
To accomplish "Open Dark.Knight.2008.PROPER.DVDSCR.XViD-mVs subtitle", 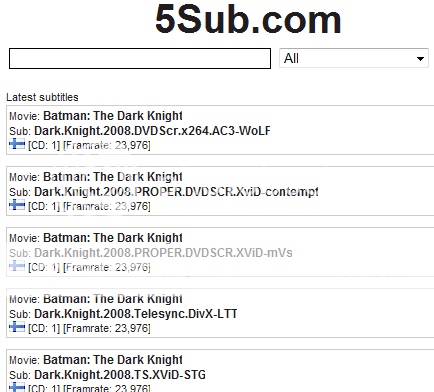I will (x=163, y=253).
